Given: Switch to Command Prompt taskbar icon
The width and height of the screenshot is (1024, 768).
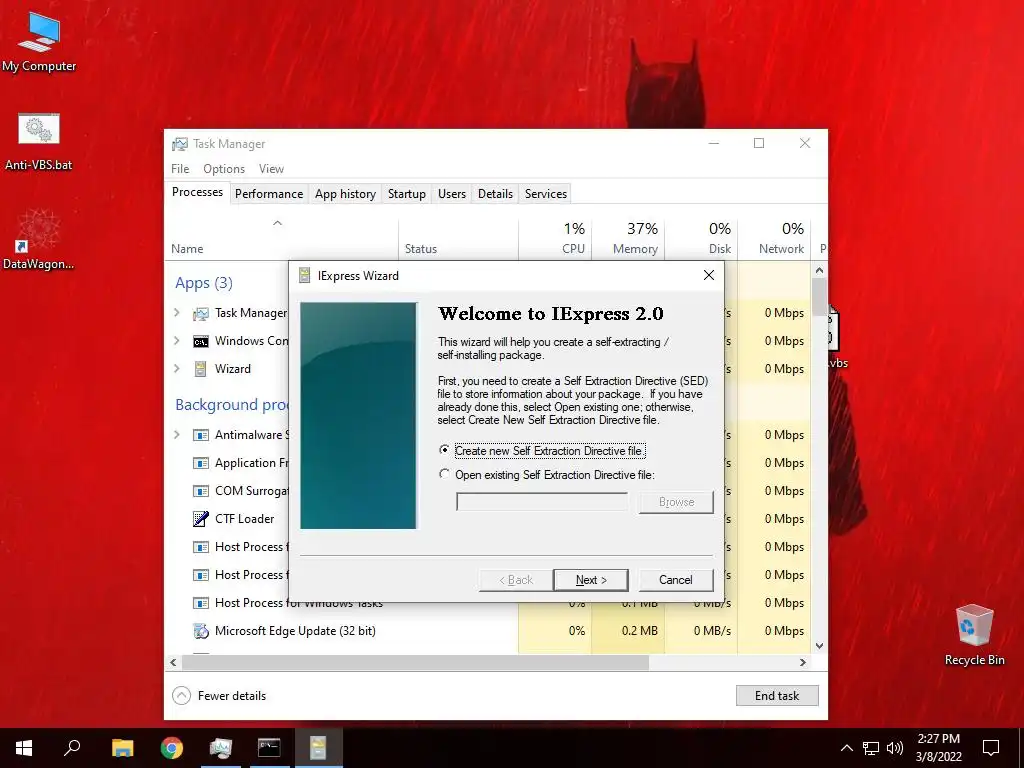Looking at the screenshot, I should [x=269, y=748].
